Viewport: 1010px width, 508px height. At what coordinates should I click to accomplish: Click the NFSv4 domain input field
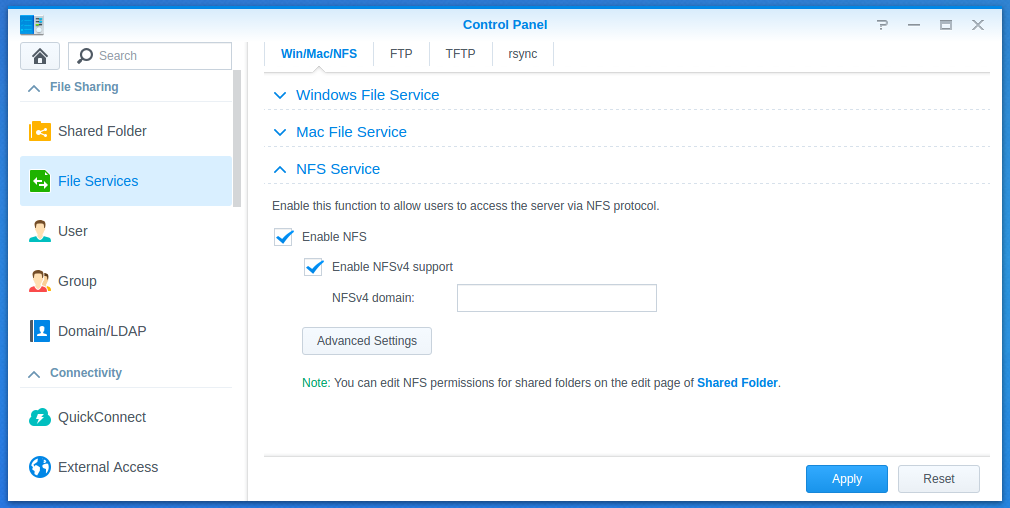click(x=557, y=298)
